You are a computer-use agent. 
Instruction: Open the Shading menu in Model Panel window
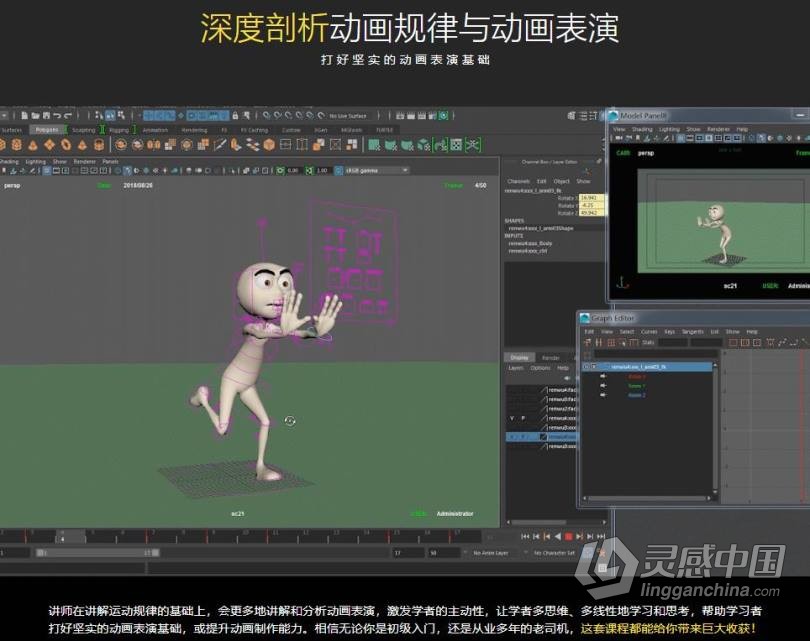point(642,129)
